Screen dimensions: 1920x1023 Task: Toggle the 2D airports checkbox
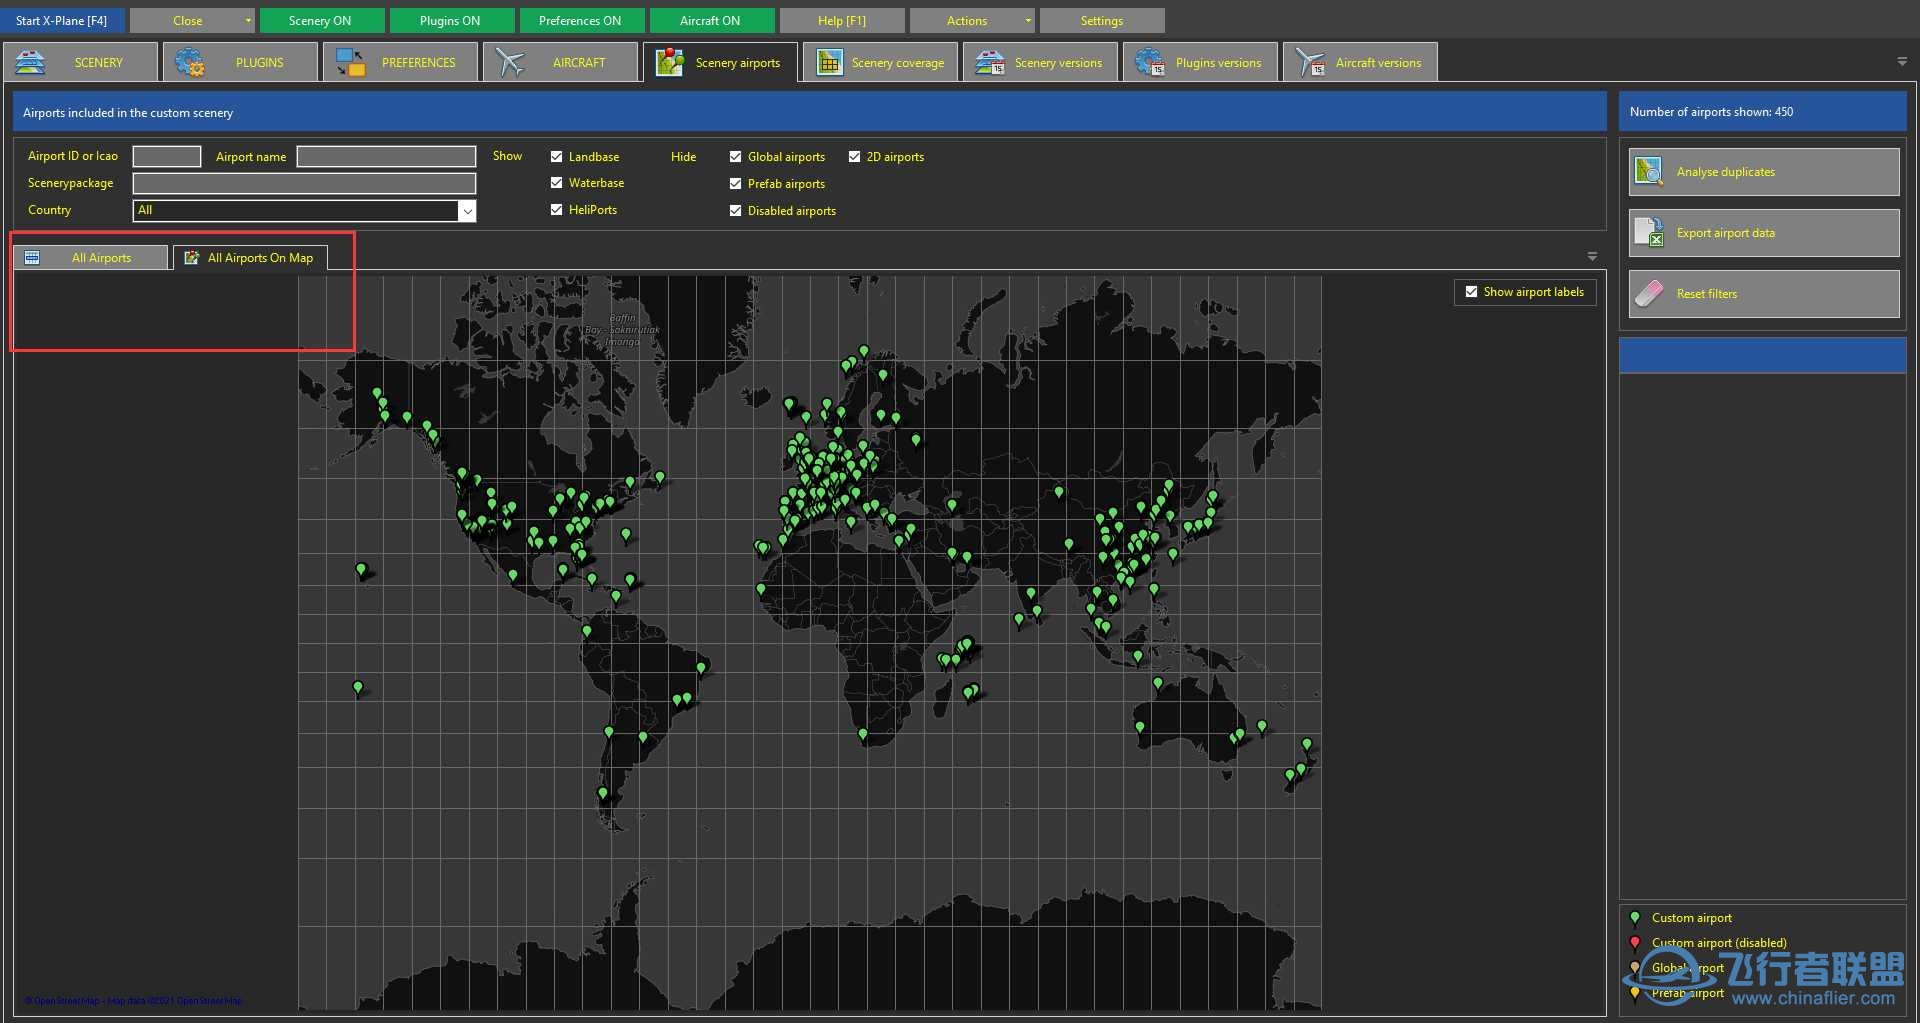pos(854,157)
